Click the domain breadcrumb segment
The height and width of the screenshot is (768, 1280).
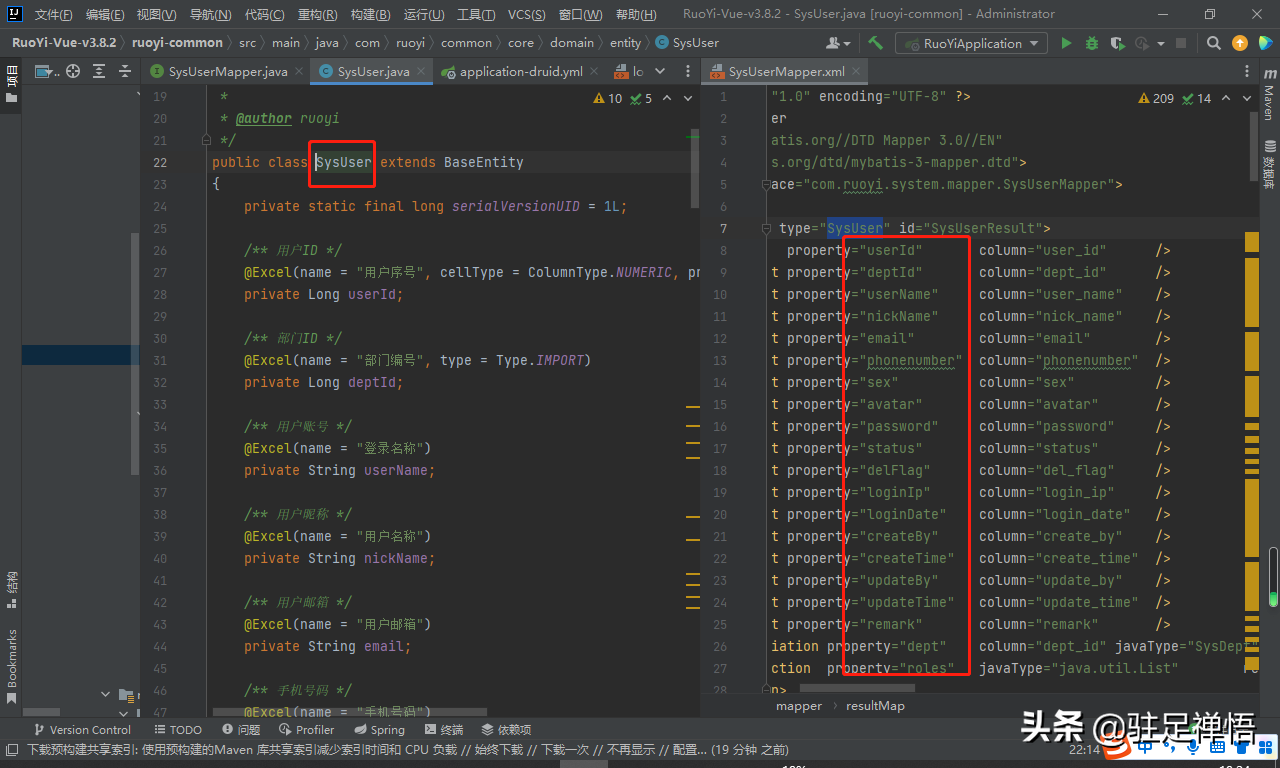coord(572,43)
